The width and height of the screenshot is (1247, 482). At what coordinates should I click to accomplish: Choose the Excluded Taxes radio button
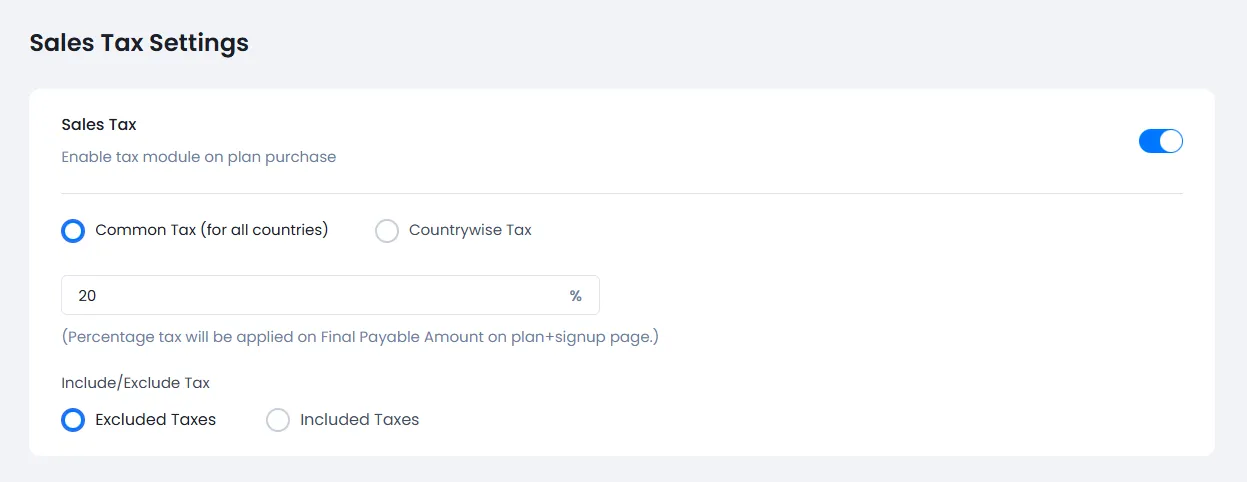73,420
